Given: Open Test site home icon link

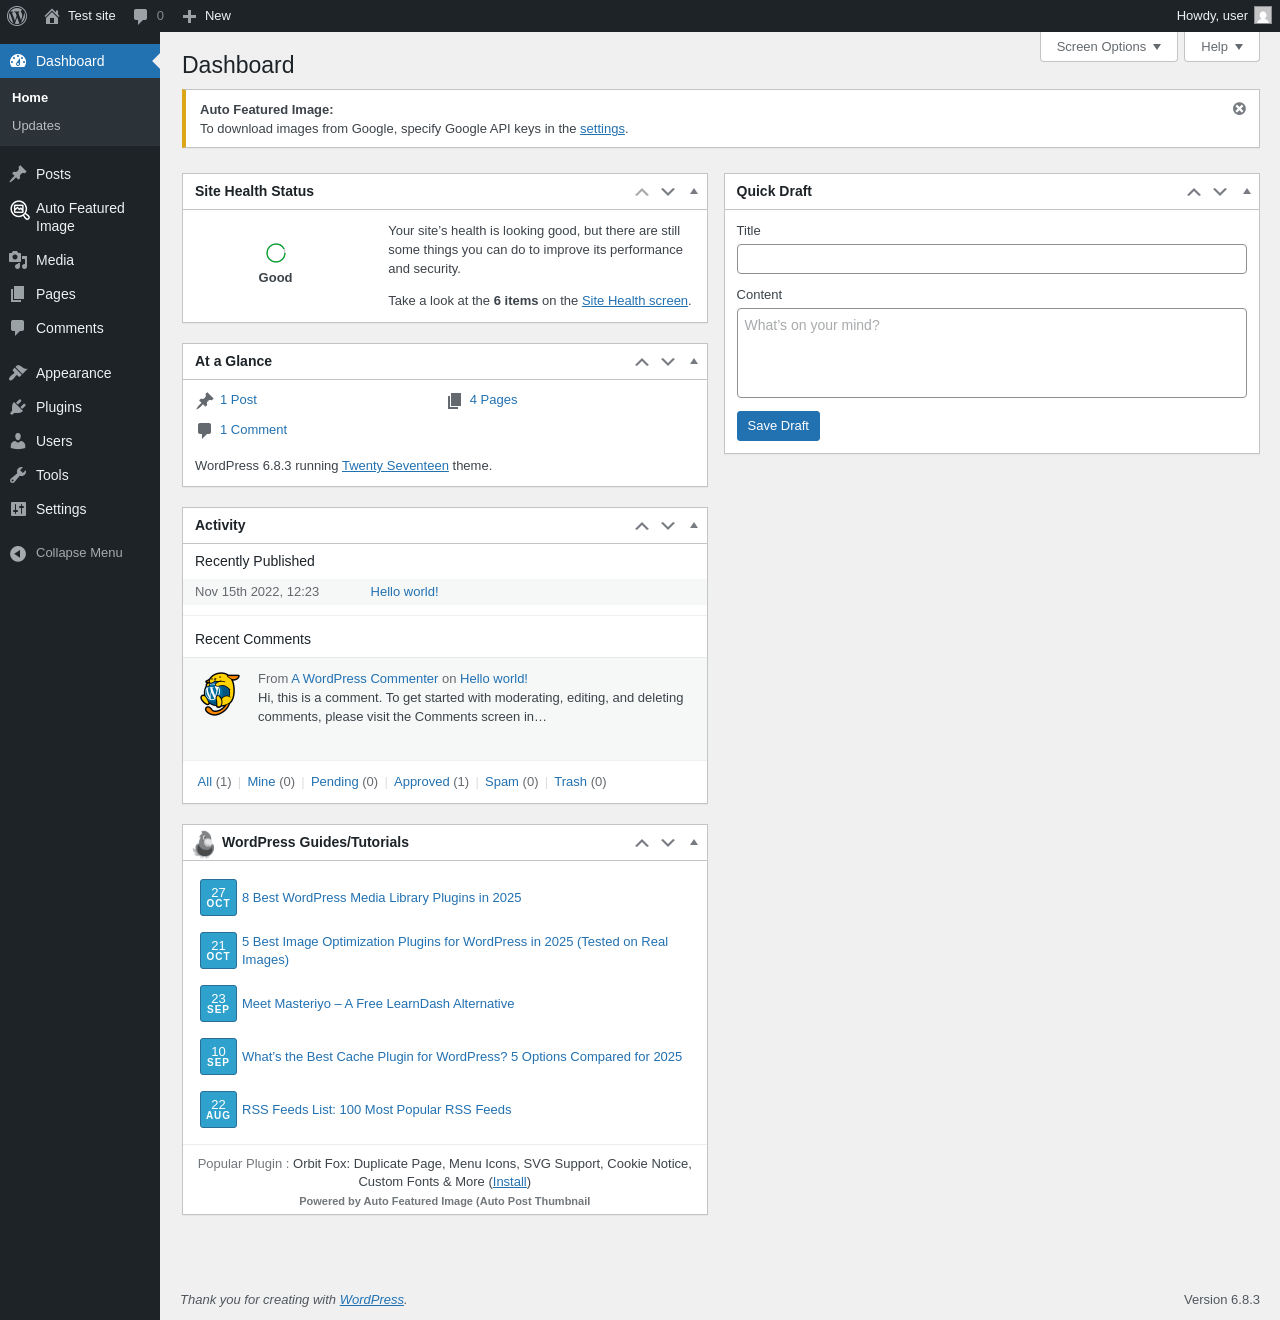Looking at the screenshot, I should (80, 16).
